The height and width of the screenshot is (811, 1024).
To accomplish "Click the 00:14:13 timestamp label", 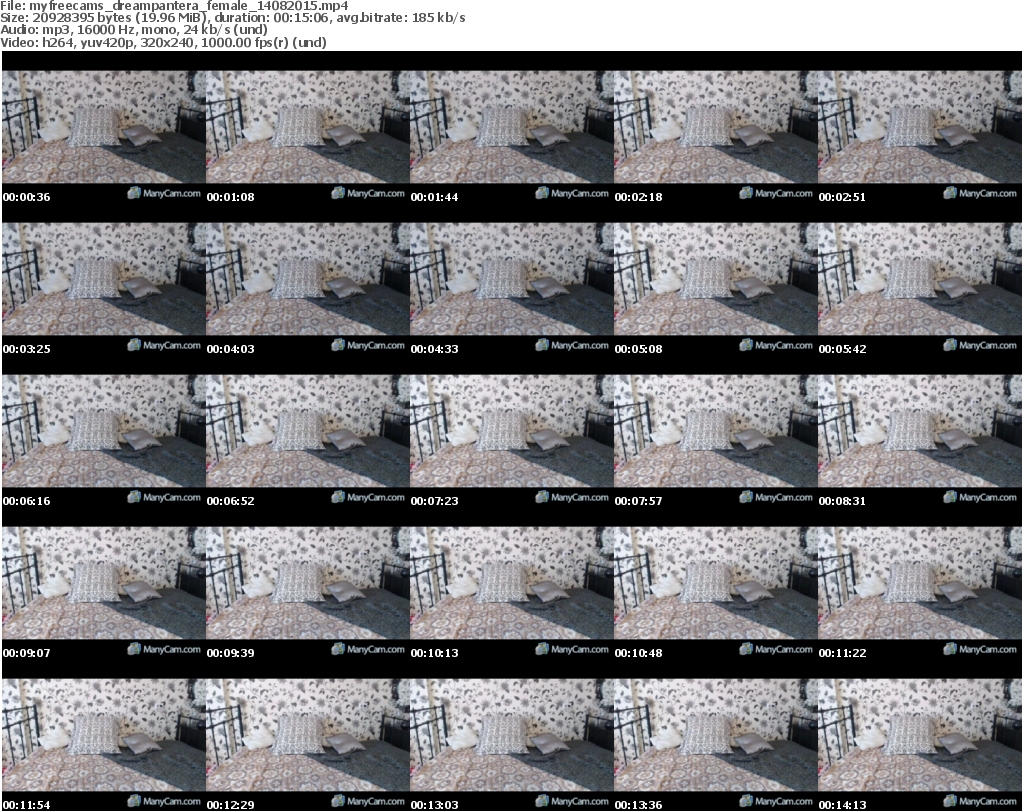I will tap(842, 805).
